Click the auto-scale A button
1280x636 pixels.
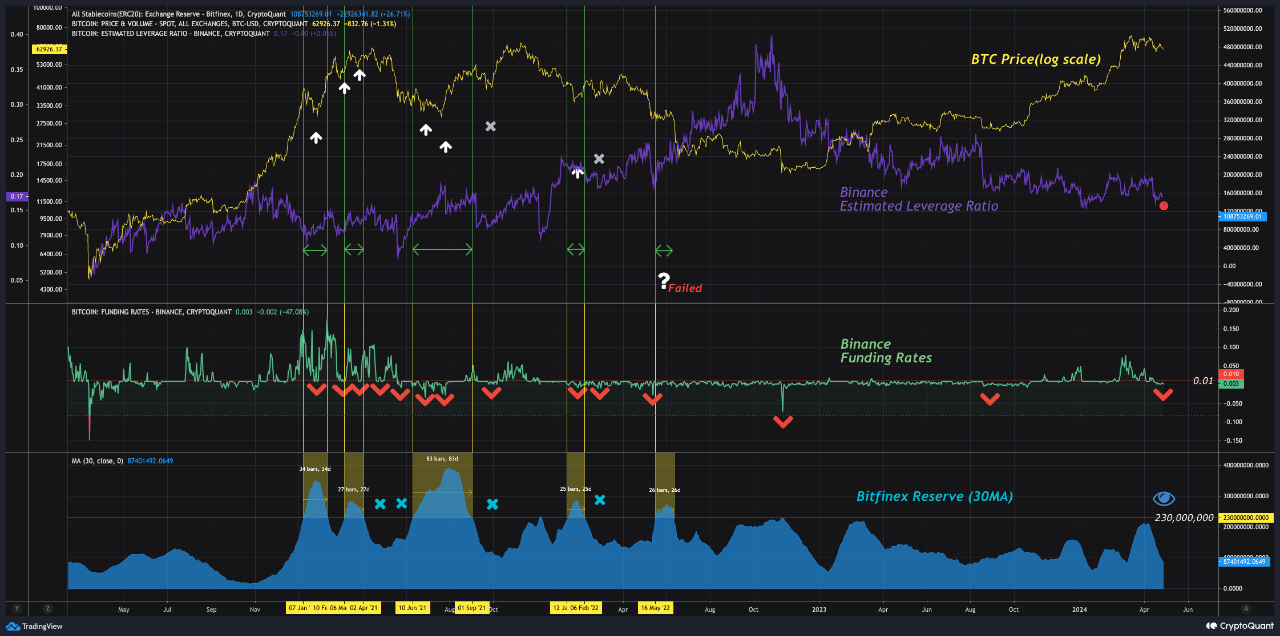(1245, 607)
